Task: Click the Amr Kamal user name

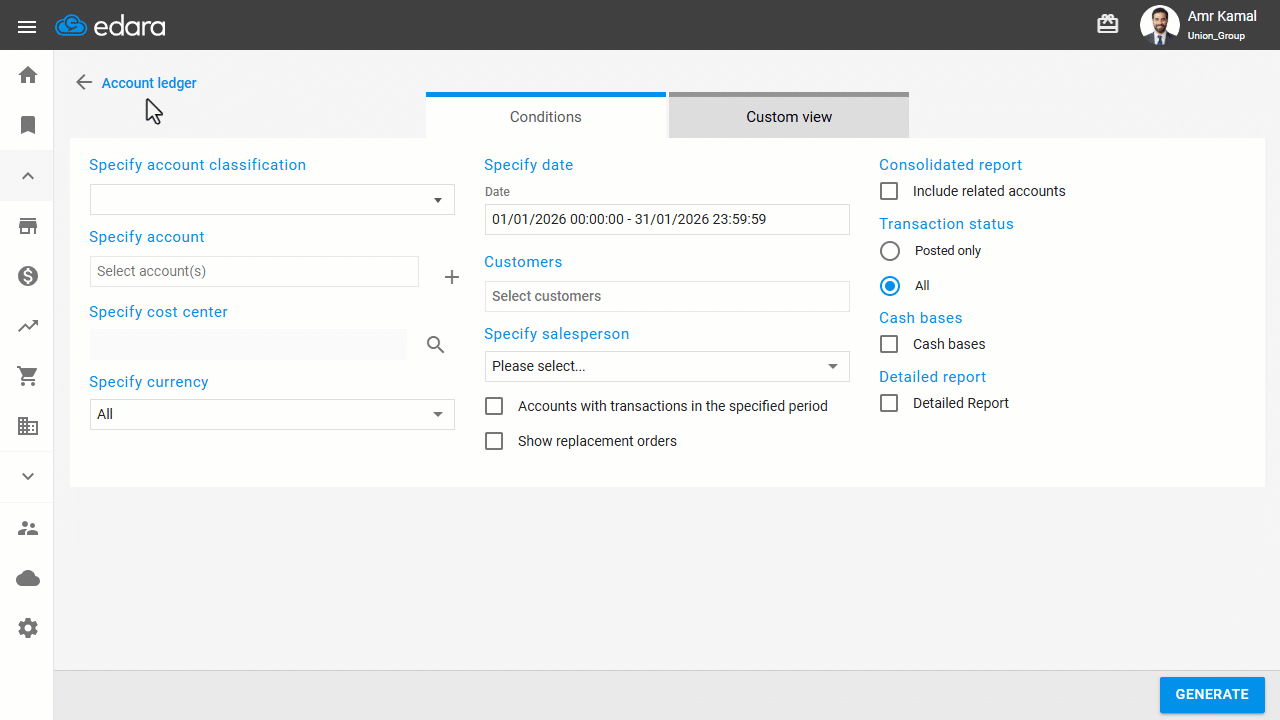Action: pyautogui.click(x=1222, y=16)
